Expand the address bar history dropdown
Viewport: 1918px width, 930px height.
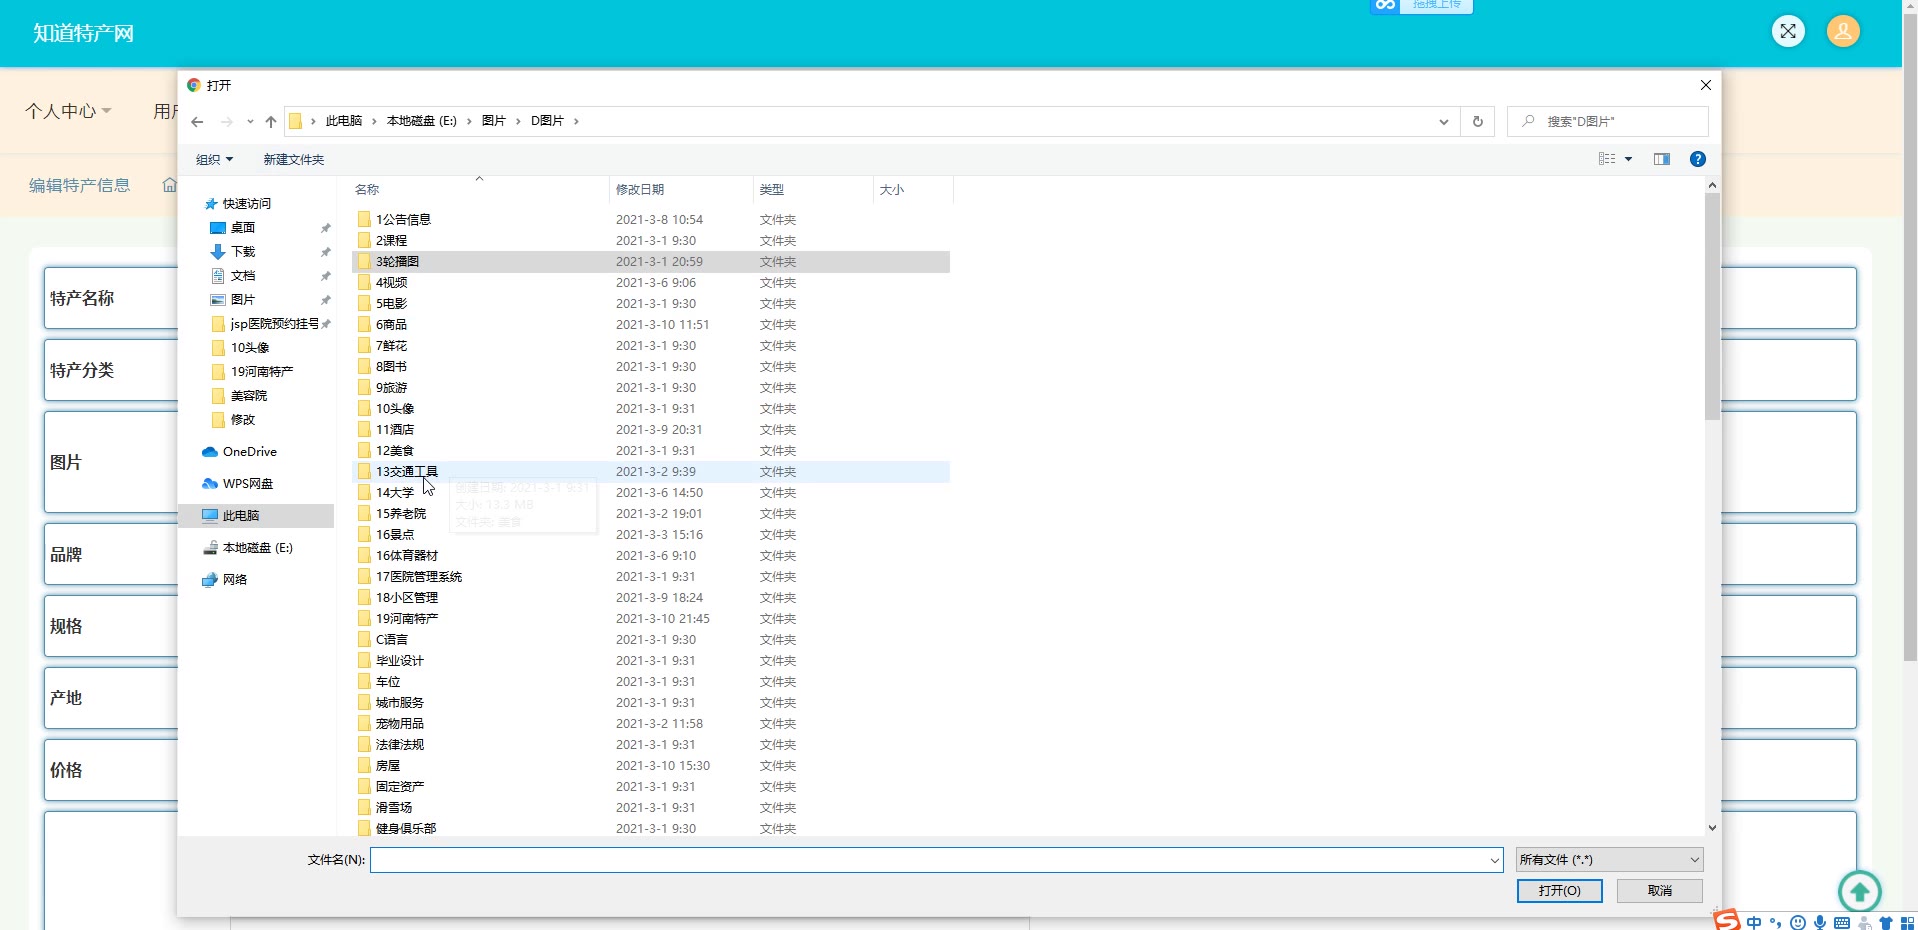pos(1443,122)
